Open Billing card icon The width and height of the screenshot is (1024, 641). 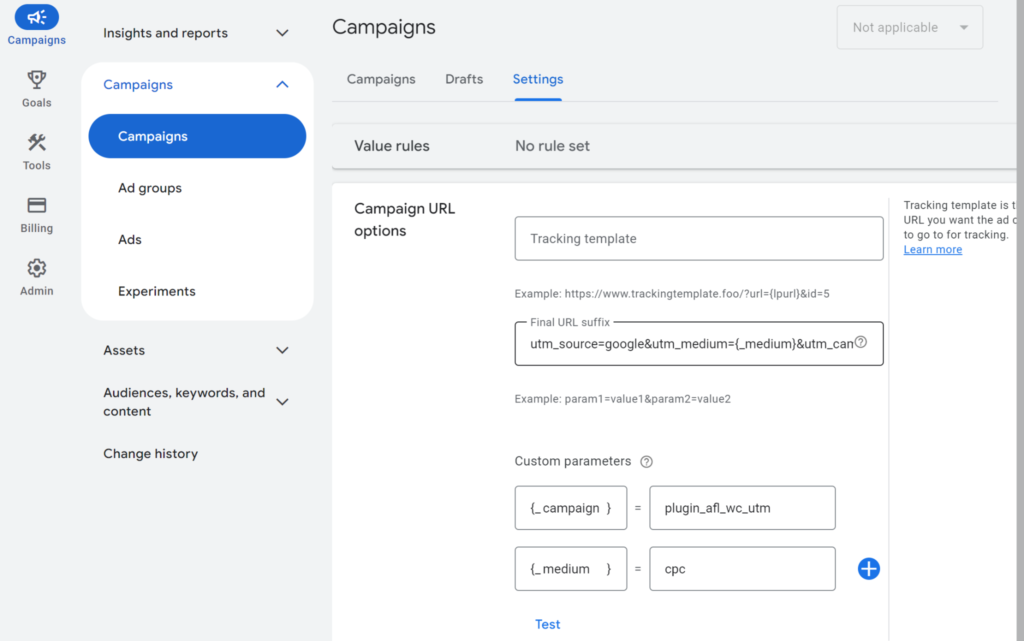(x=36, y=206)
